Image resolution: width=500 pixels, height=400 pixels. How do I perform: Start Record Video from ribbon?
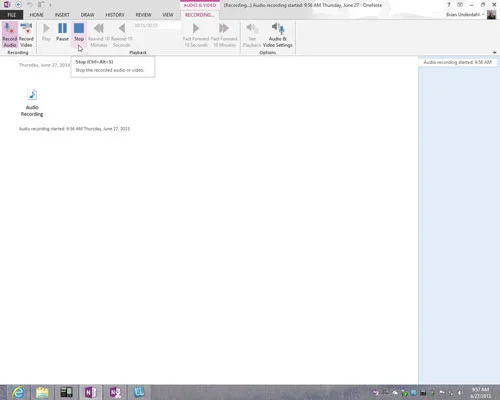tap(26, 35)
